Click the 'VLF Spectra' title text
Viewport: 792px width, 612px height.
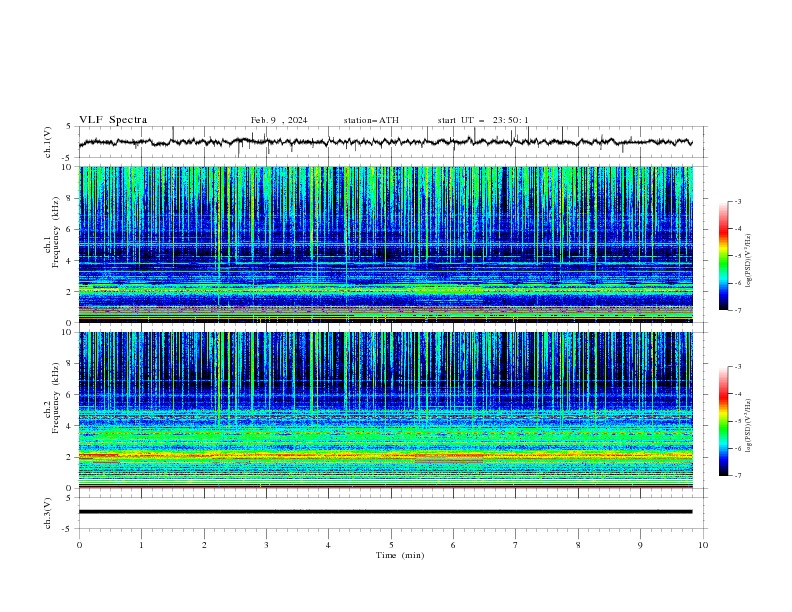point(113,120)
